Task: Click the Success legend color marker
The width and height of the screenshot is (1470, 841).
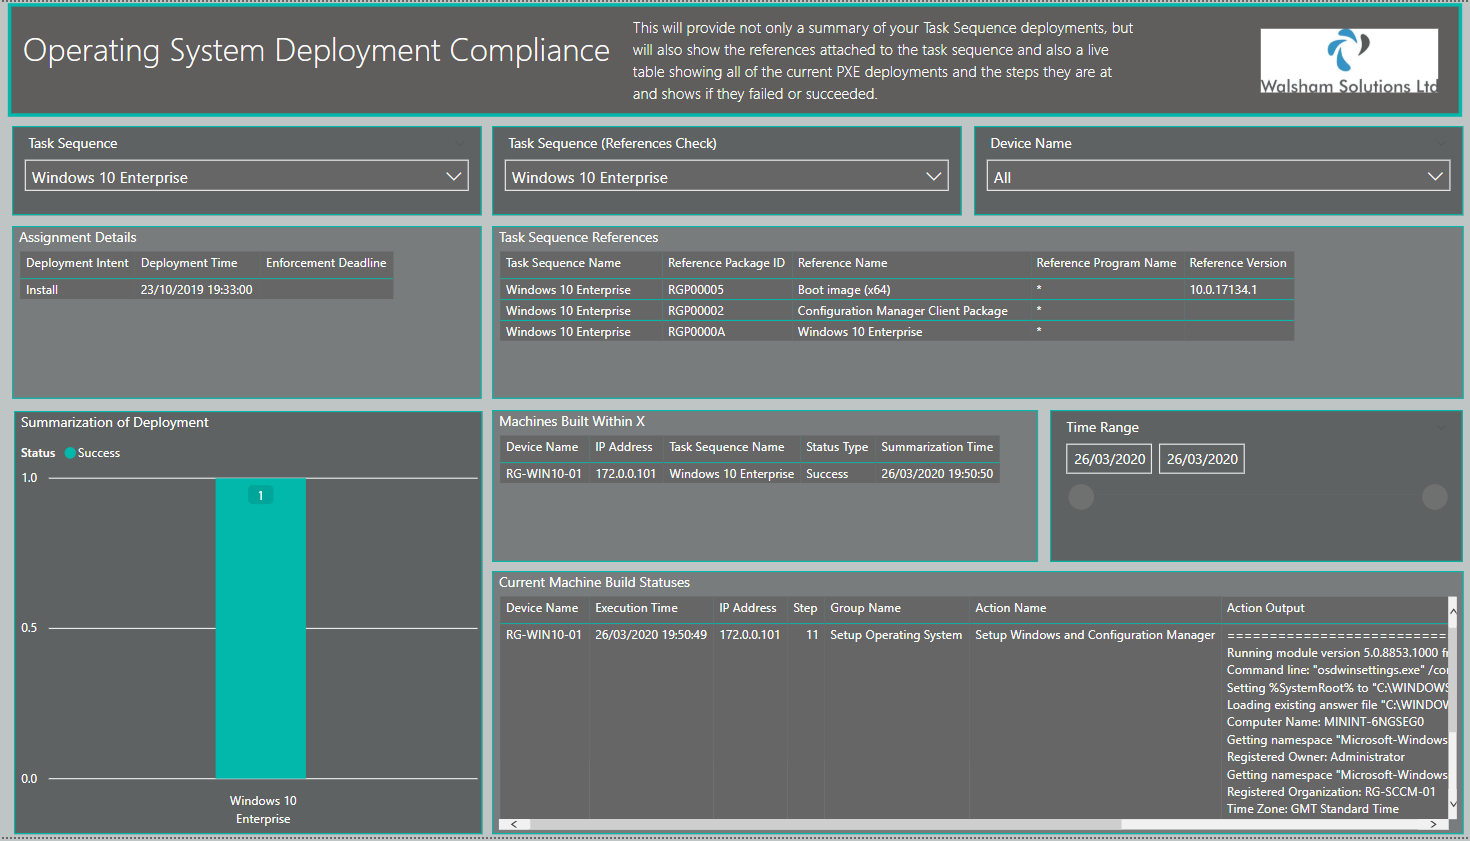Action: click(70, 453)
